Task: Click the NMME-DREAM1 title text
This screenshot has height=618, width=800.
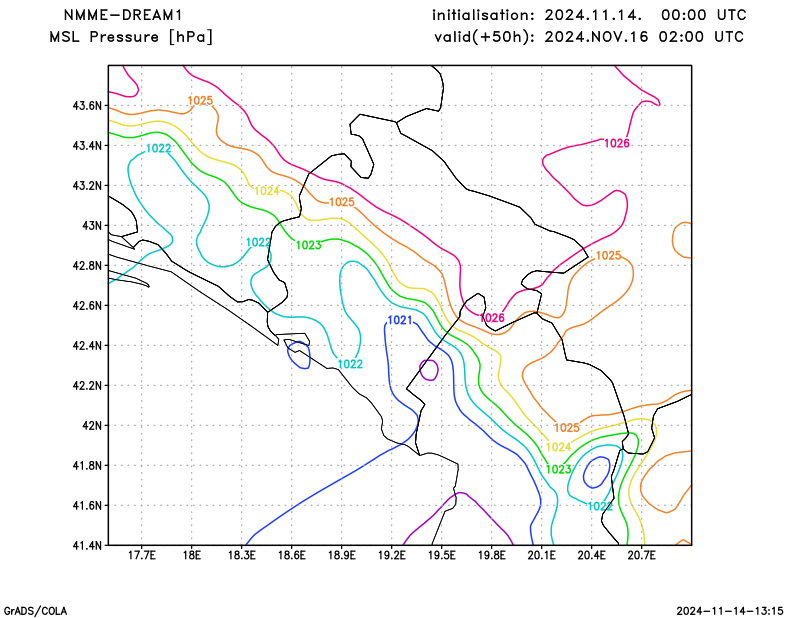Action: 122,15
